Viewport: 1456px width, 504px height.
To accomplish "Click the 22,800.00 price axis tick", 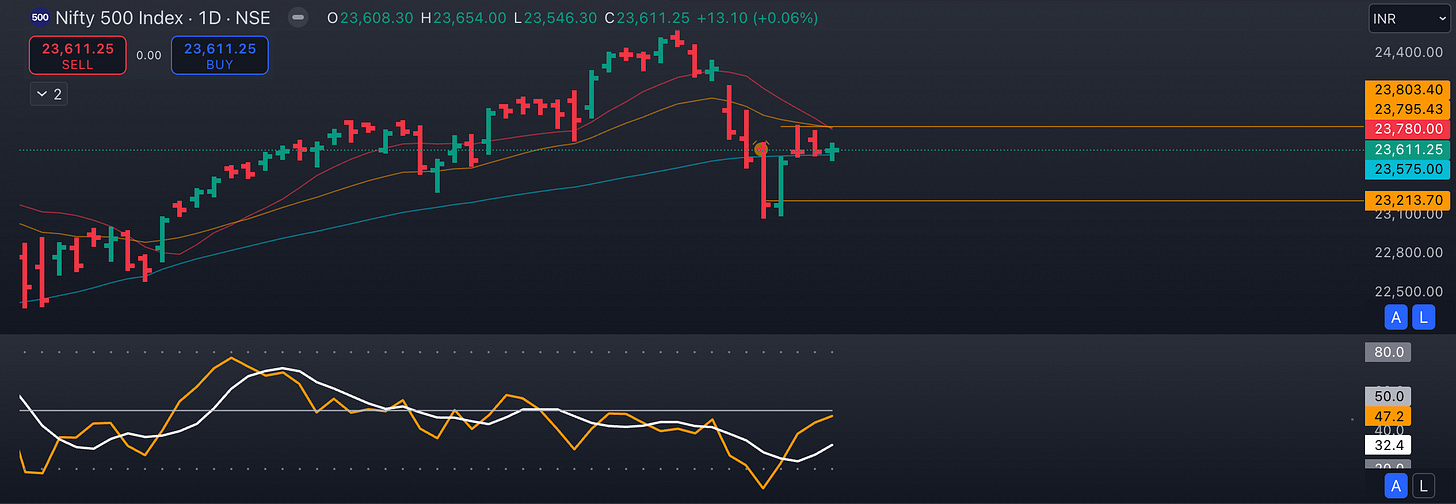I will coord(1410,252).
